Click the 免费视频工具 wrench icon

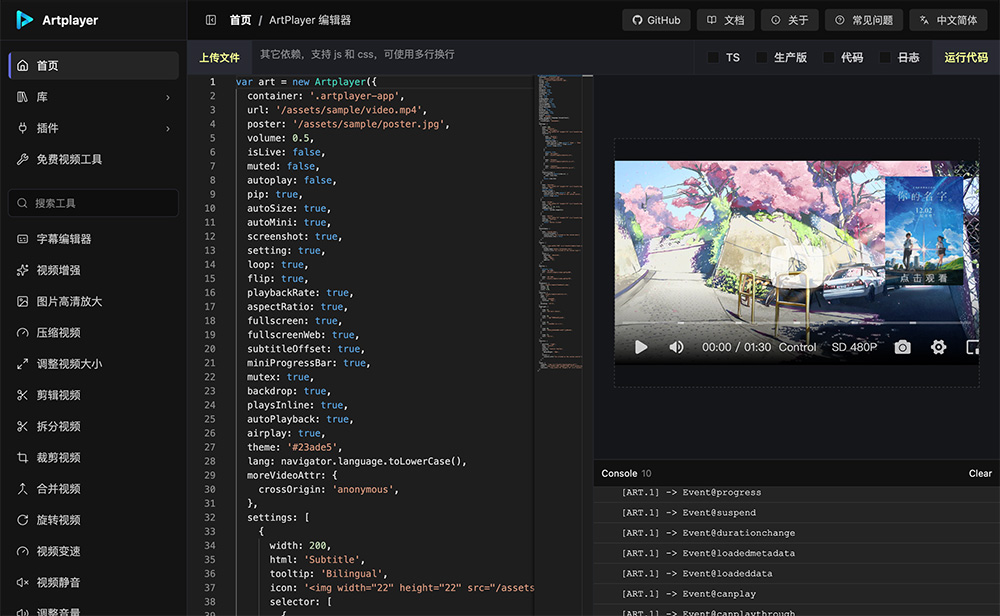pyautogui.click(x=22, y=159)
